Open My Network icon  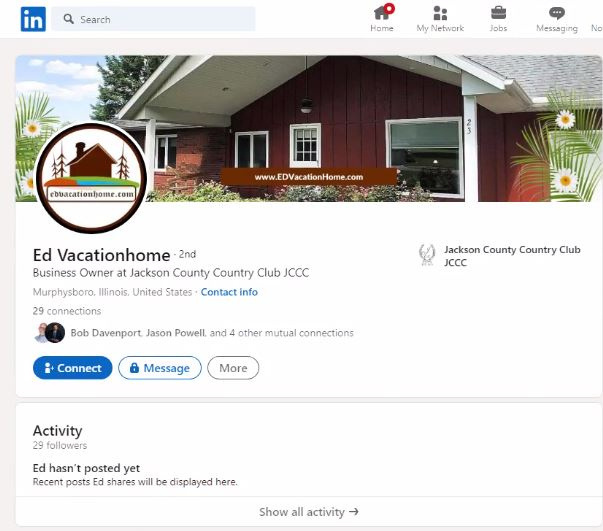(x=440, y=13)
